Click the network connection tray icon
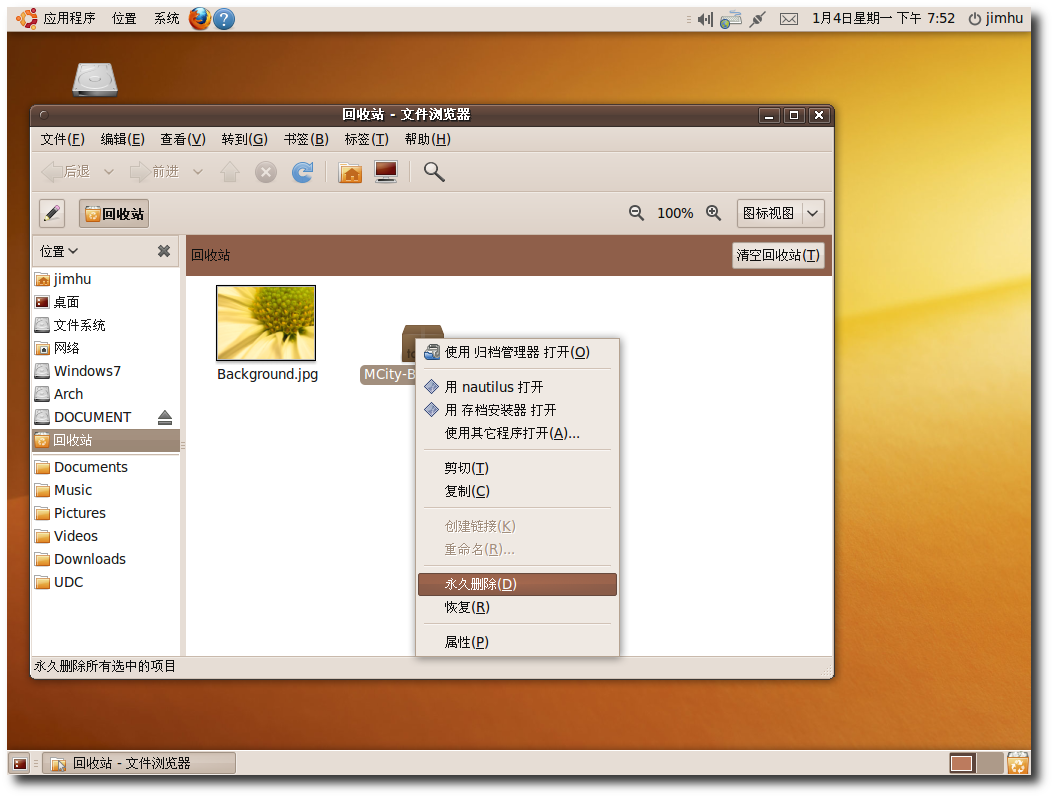 point(730,19)
